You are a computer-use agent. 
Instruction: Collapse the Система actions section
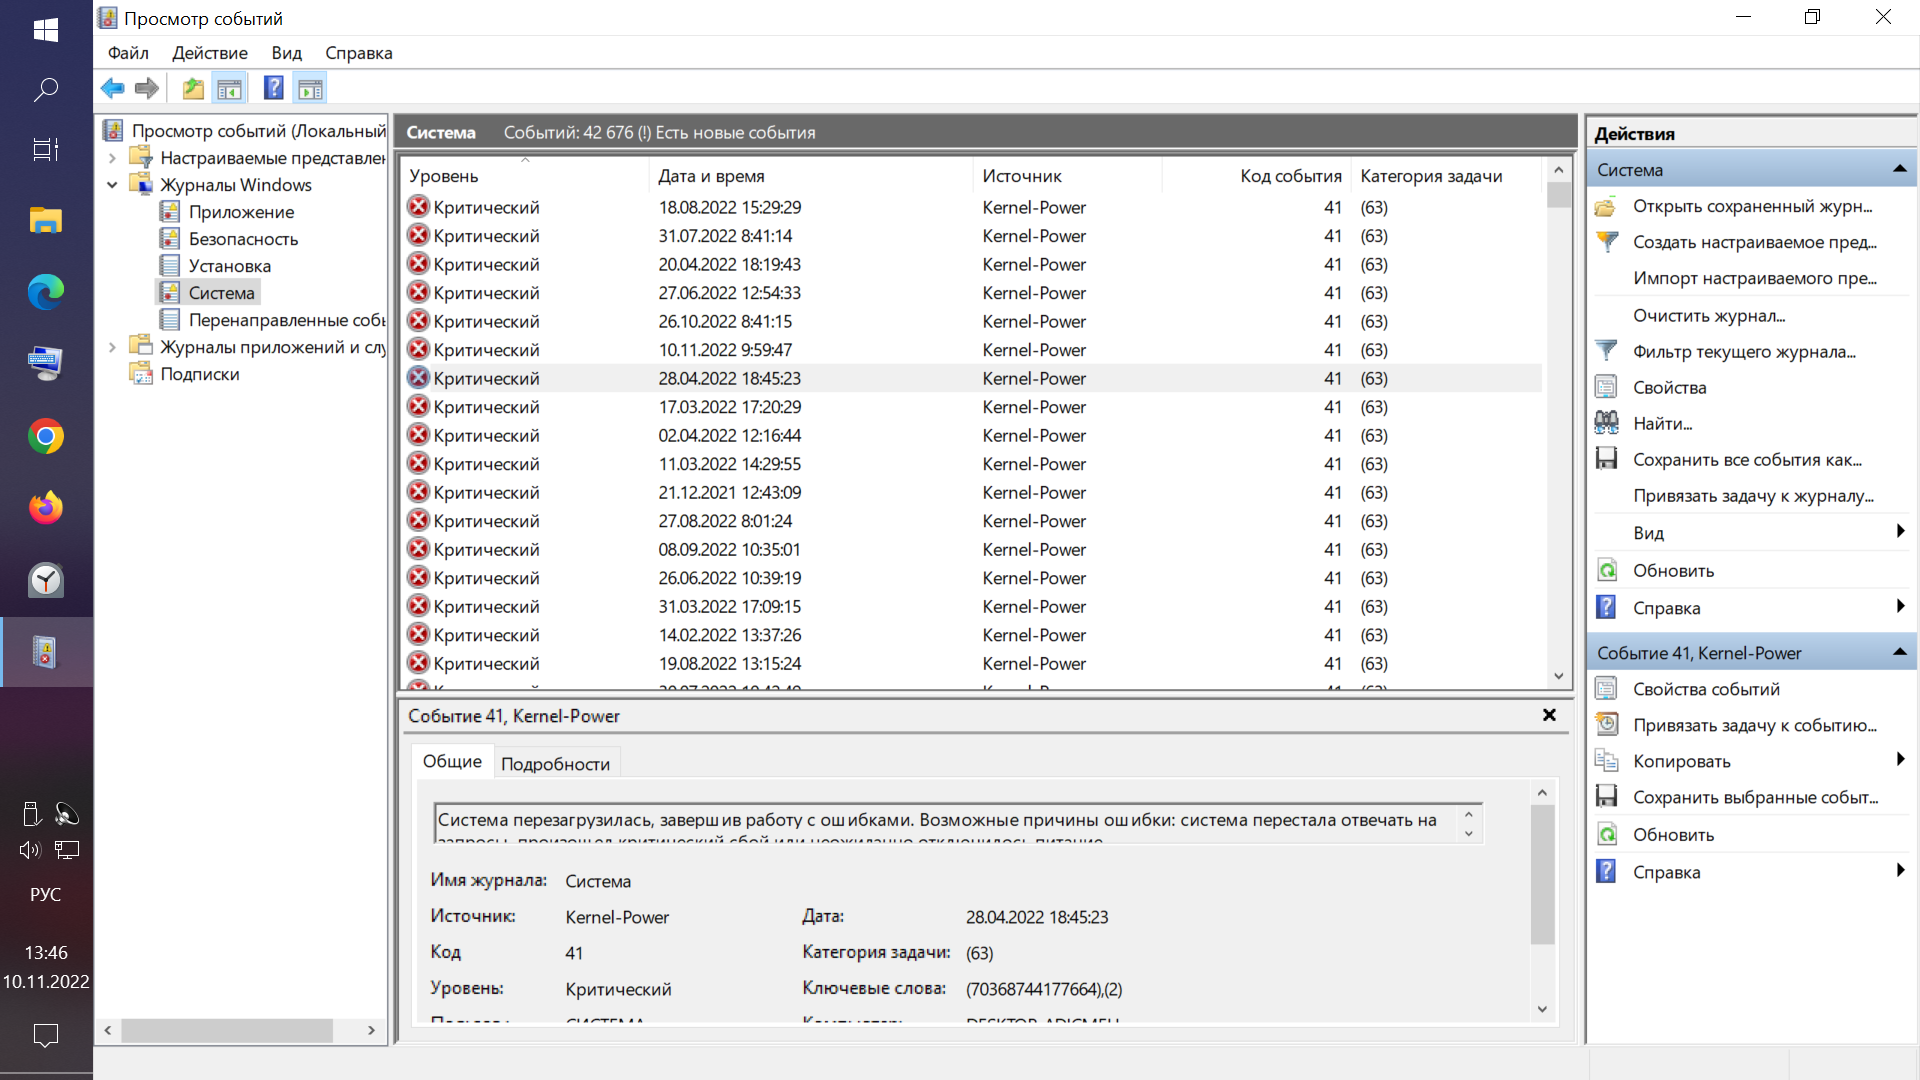point(1899,169)
